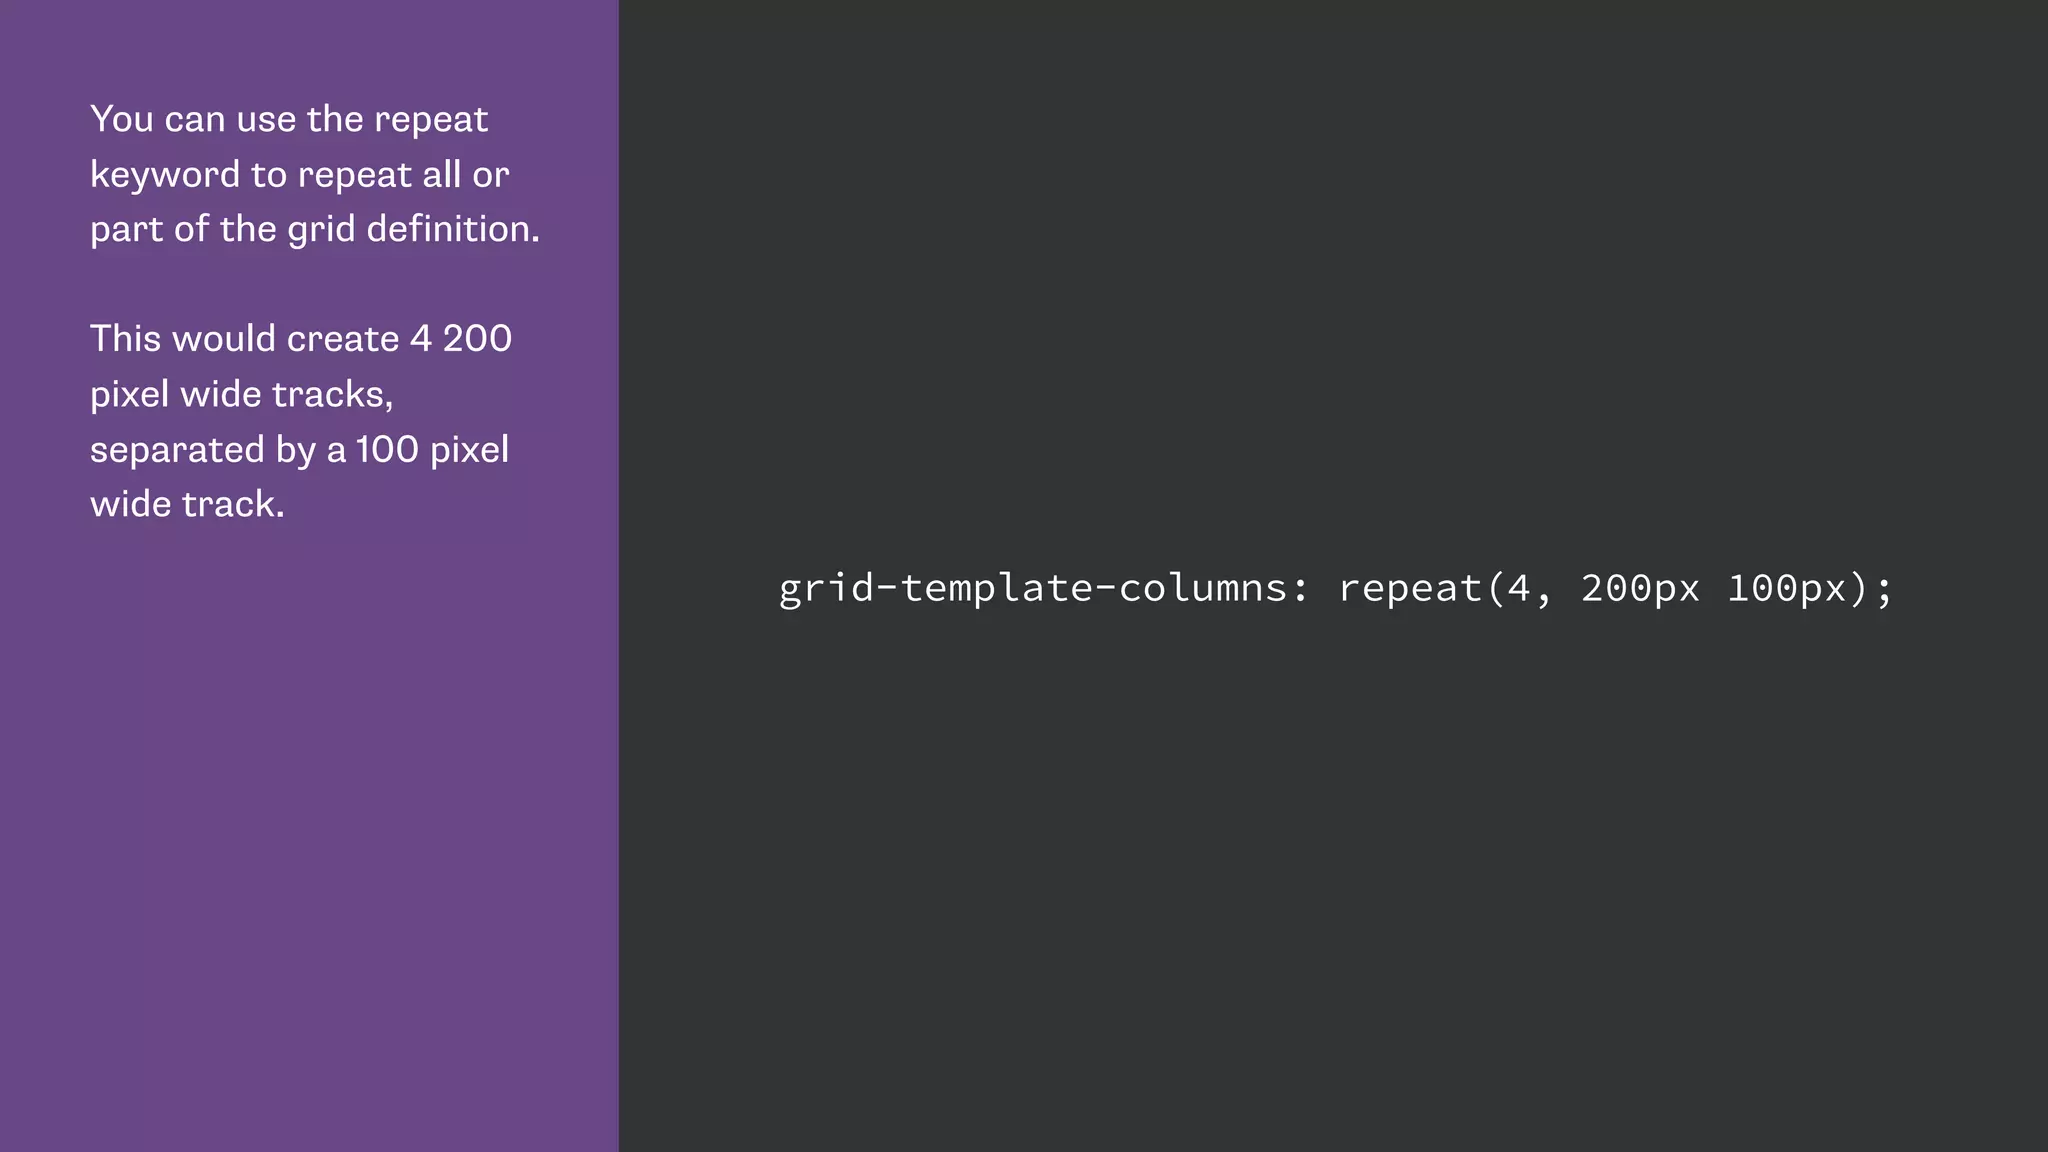The width and height of the screenshot is (2048, 1152).
Task: Click the word 'repeat' in the code line
Action: point(1410,588)
